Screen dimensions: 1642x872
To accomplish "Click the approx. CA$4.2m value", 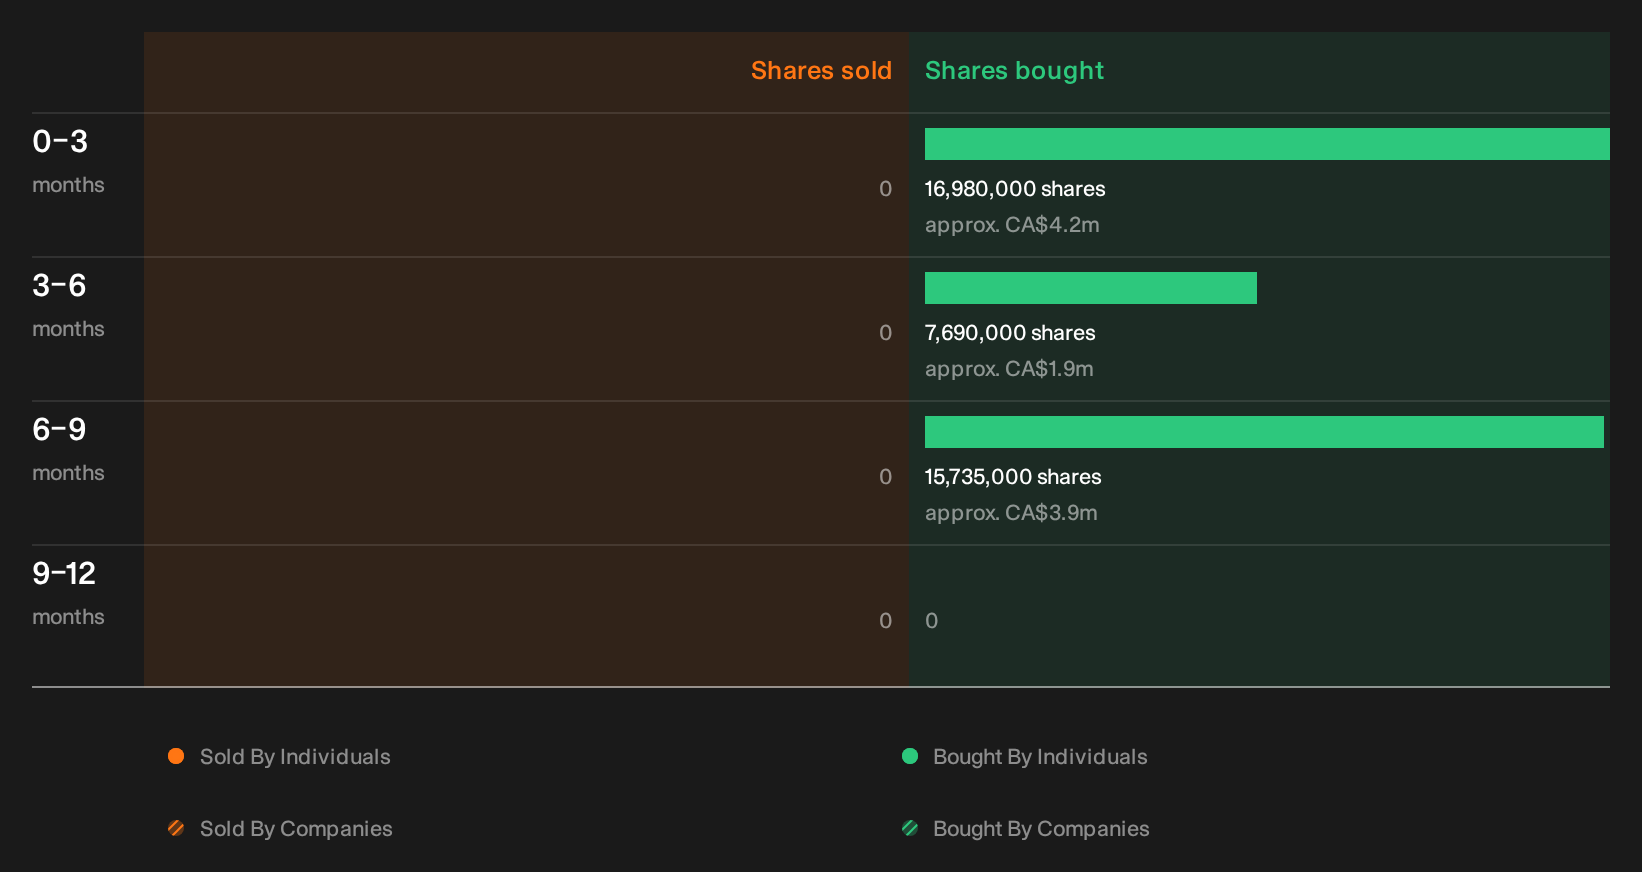I will [x=1012, y=225].
